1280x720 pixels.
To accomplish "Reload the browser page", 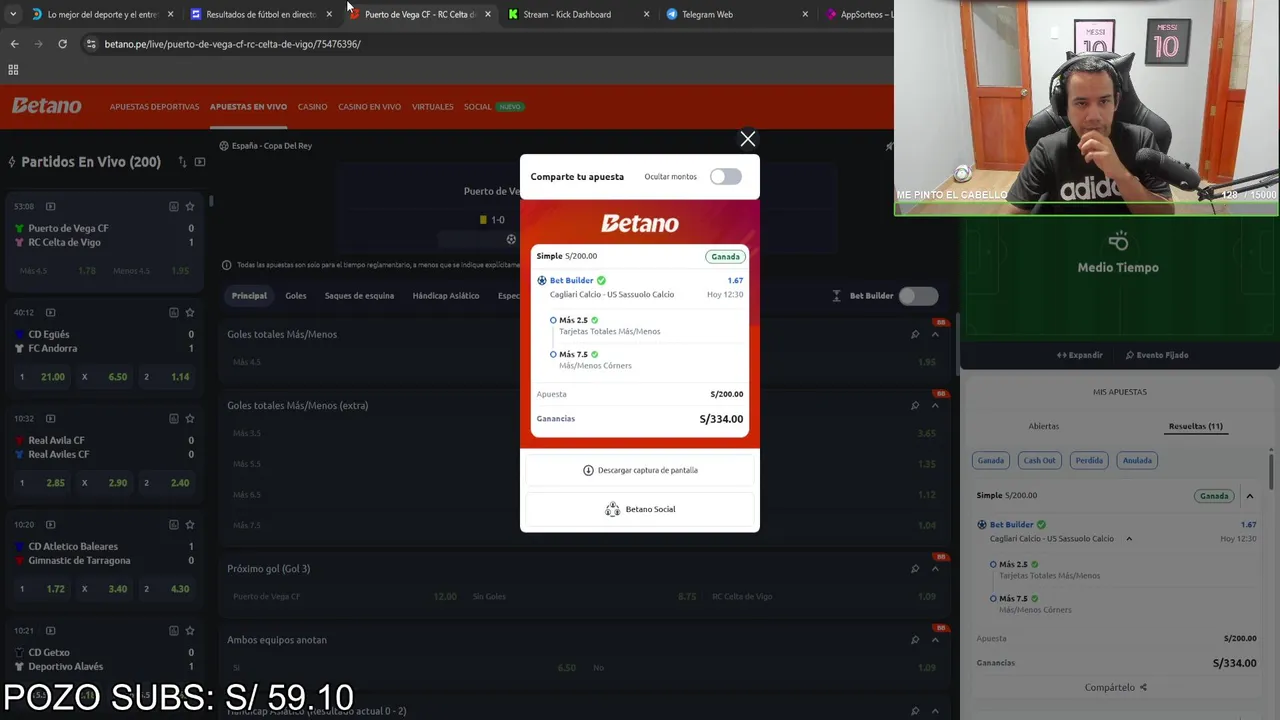I will tap(62, 44).
